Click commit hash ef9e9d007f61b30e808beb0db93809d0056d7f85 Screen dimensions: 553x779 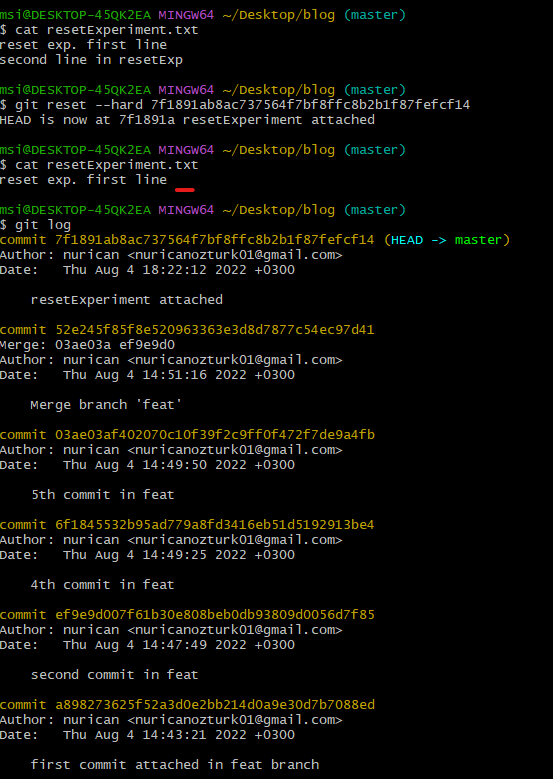[x=215, y=615]
